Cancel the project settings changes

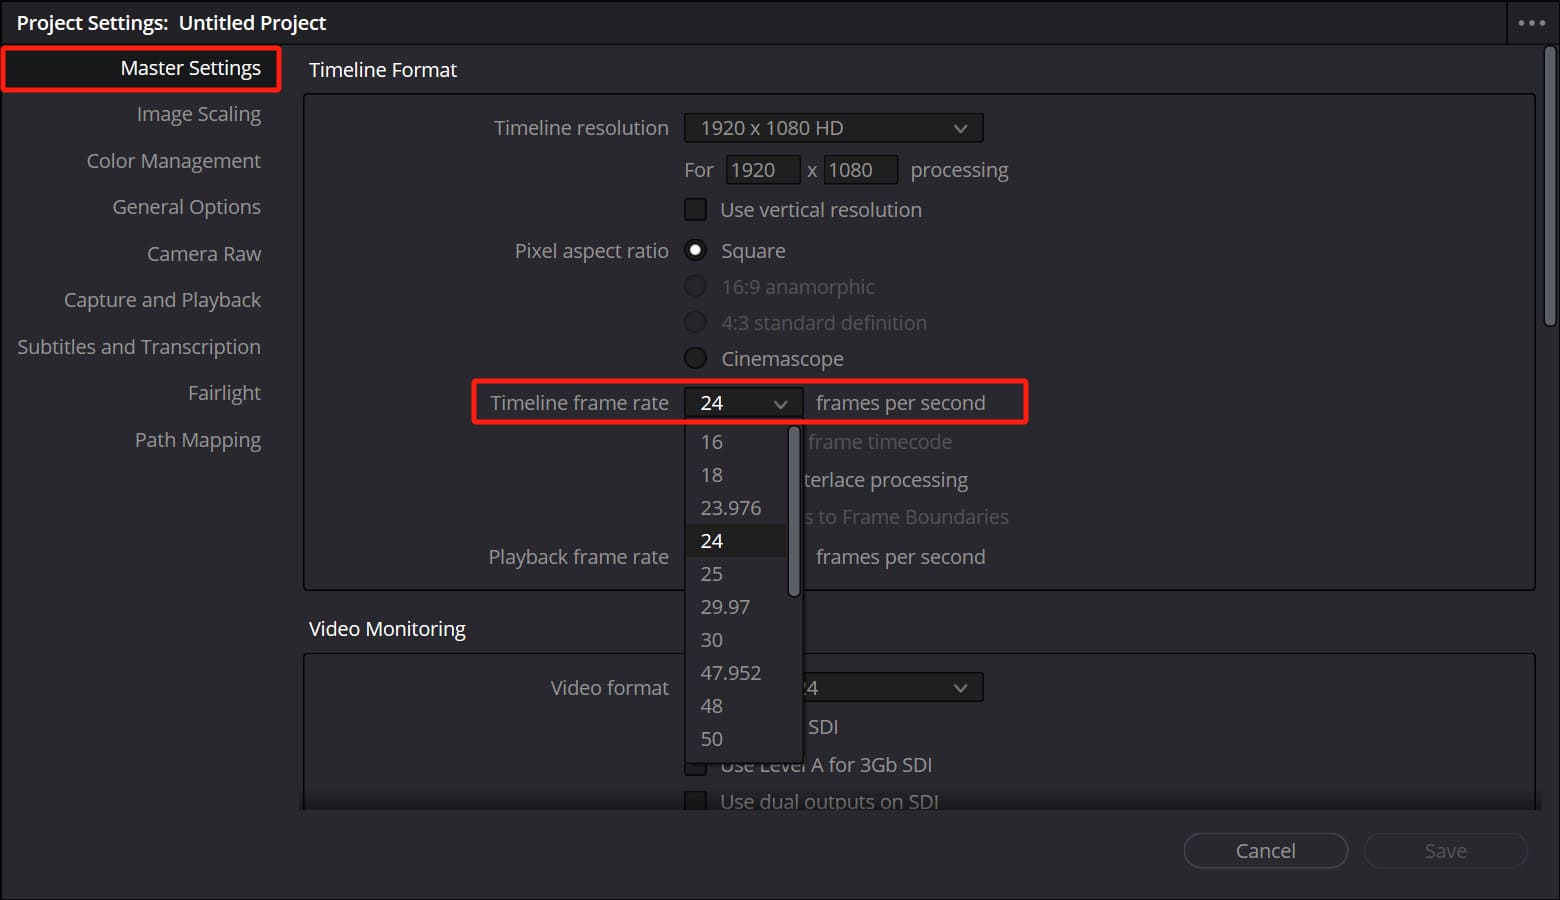click(1265, 850)
